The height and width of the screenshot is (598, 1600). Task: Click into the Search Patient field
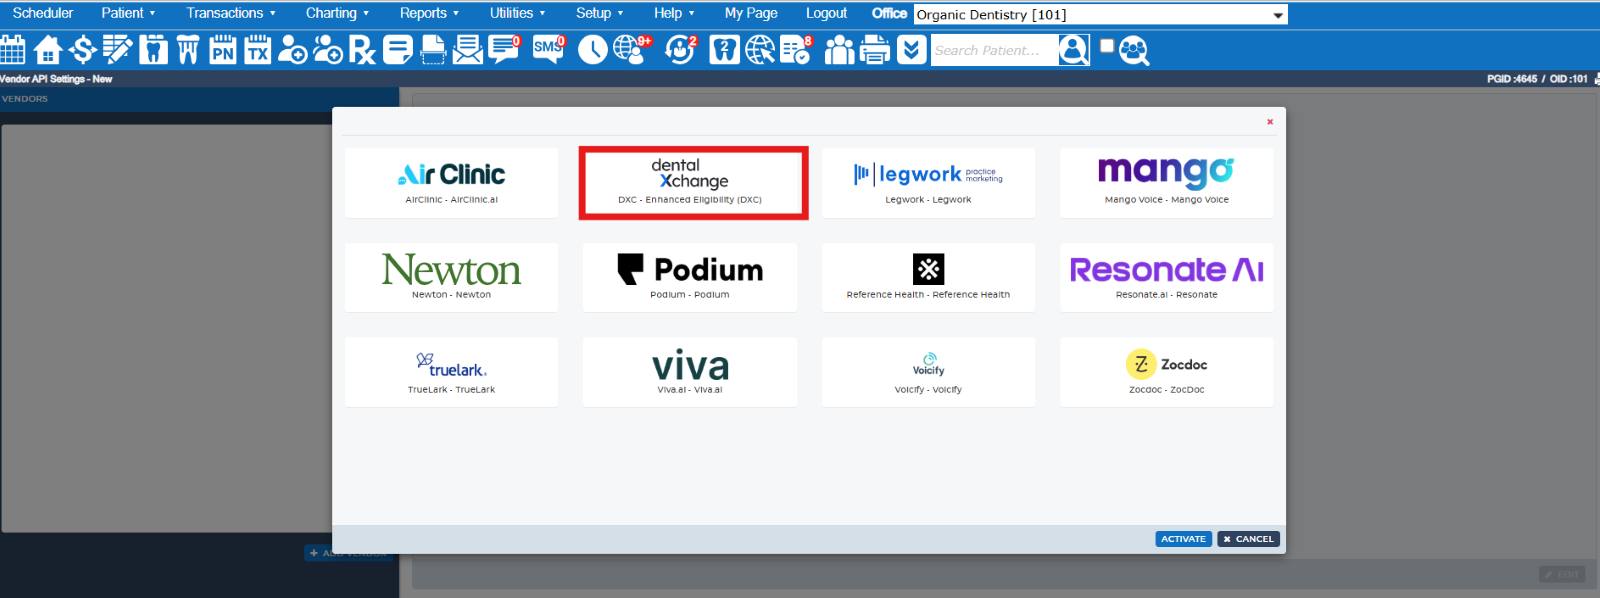(994, 50)
